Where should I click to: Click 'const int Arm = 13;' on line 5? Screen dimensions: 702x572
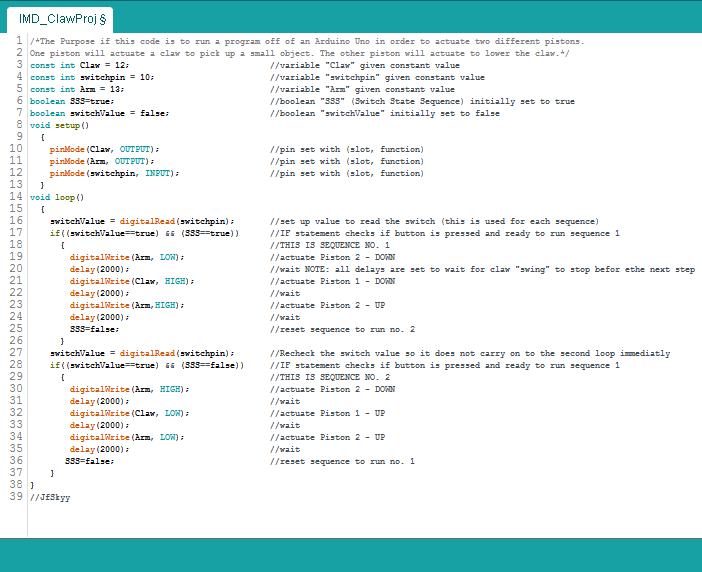[77, 90]
